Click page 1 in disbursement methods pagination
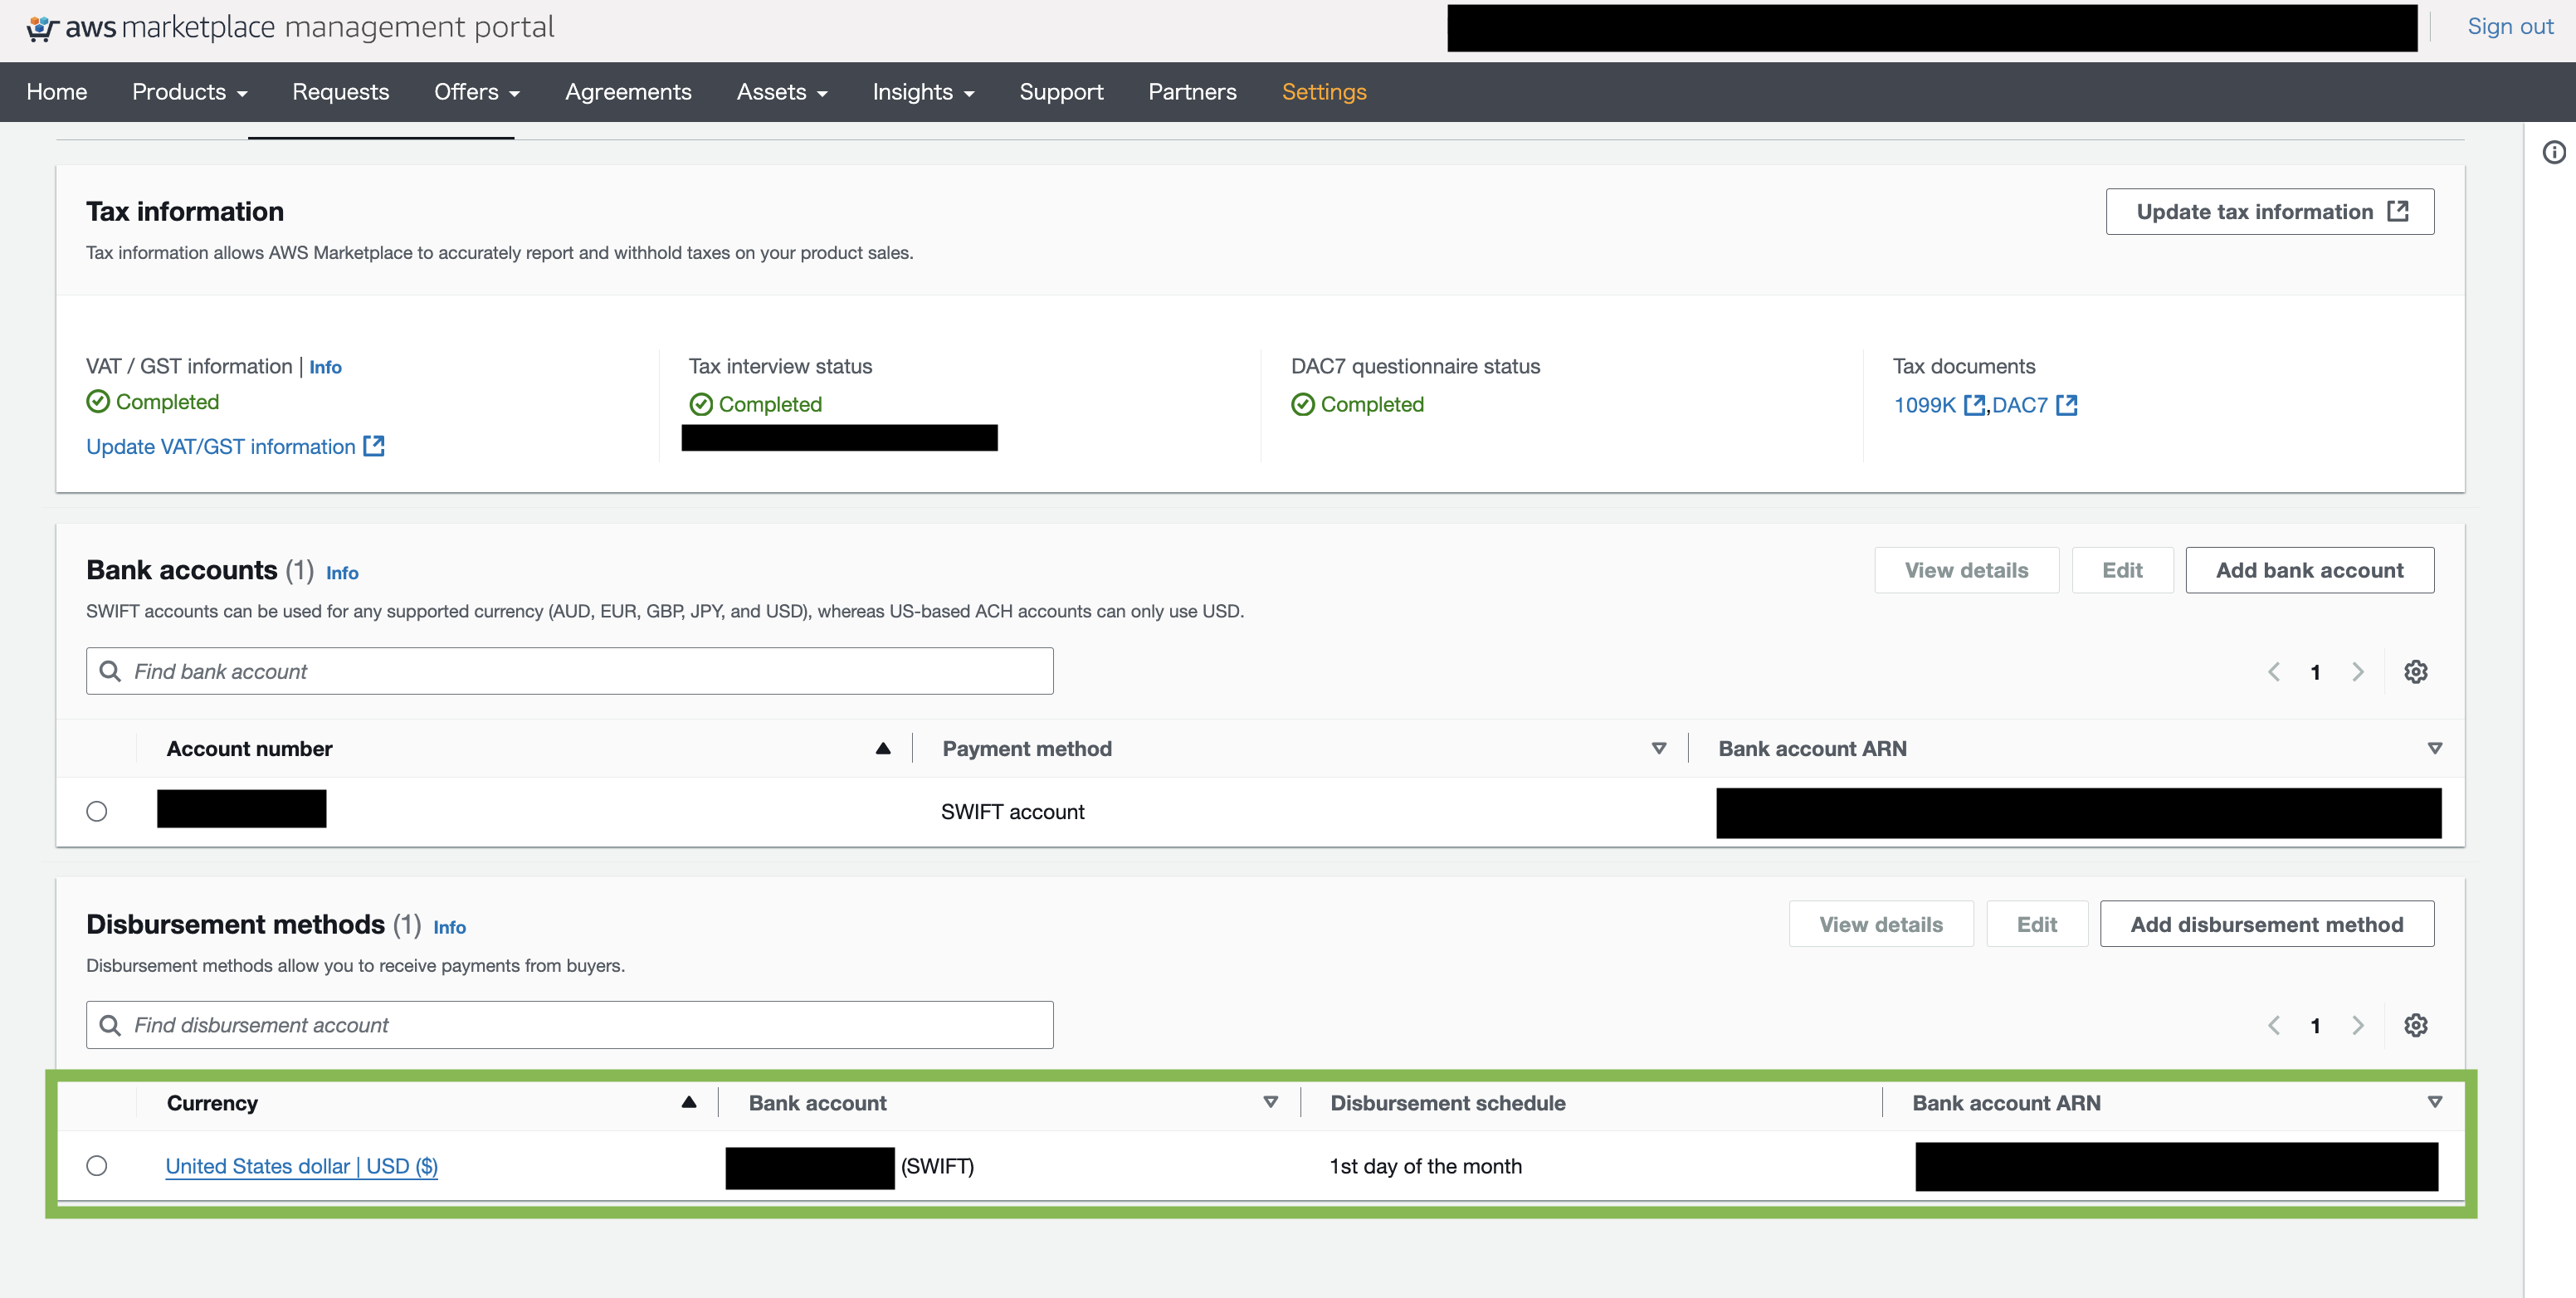The height and width of the screenshot is (1298, 2576). [2315, 1026]
